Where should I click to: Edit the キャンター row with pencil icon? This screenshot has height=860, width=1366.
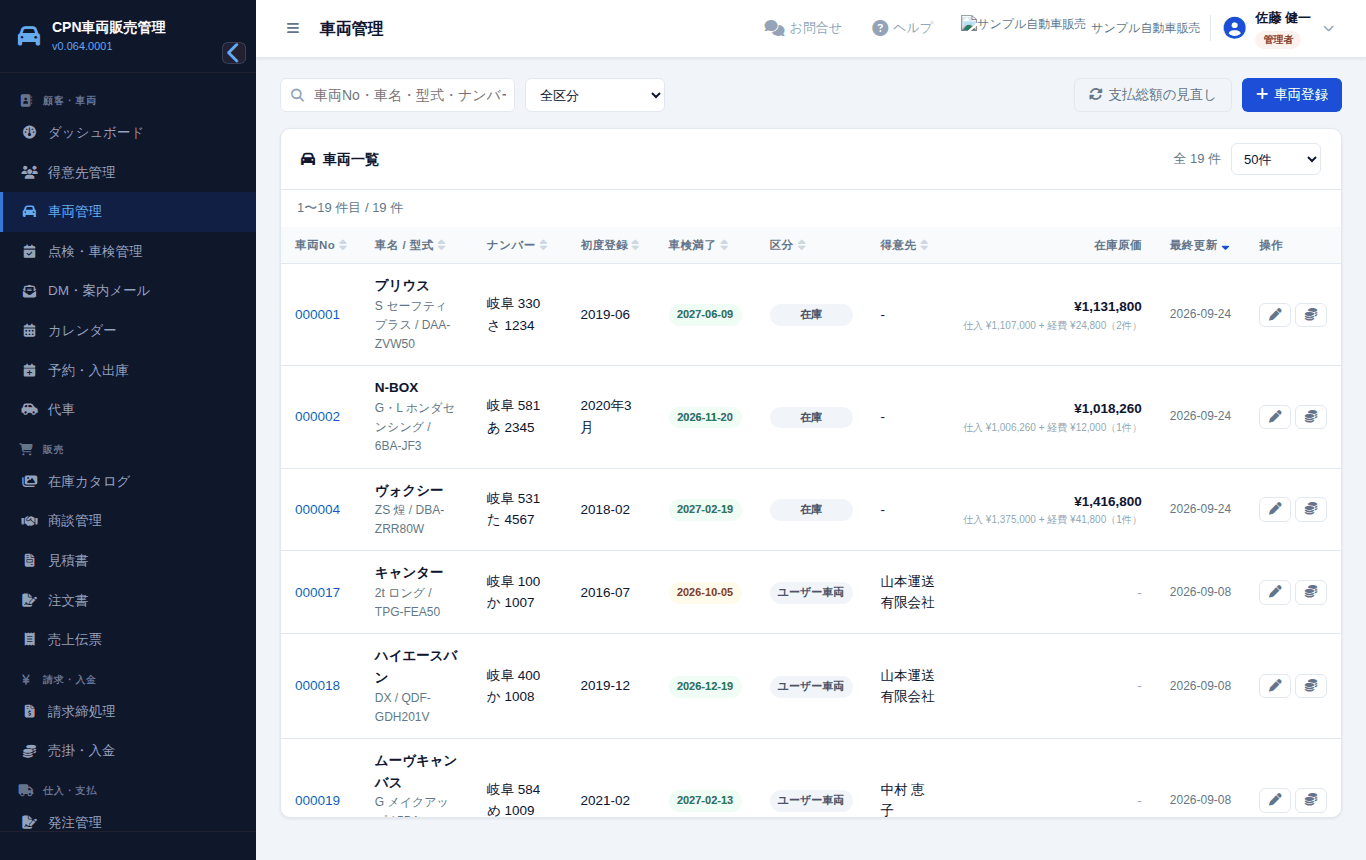[x=1274, y=592]
